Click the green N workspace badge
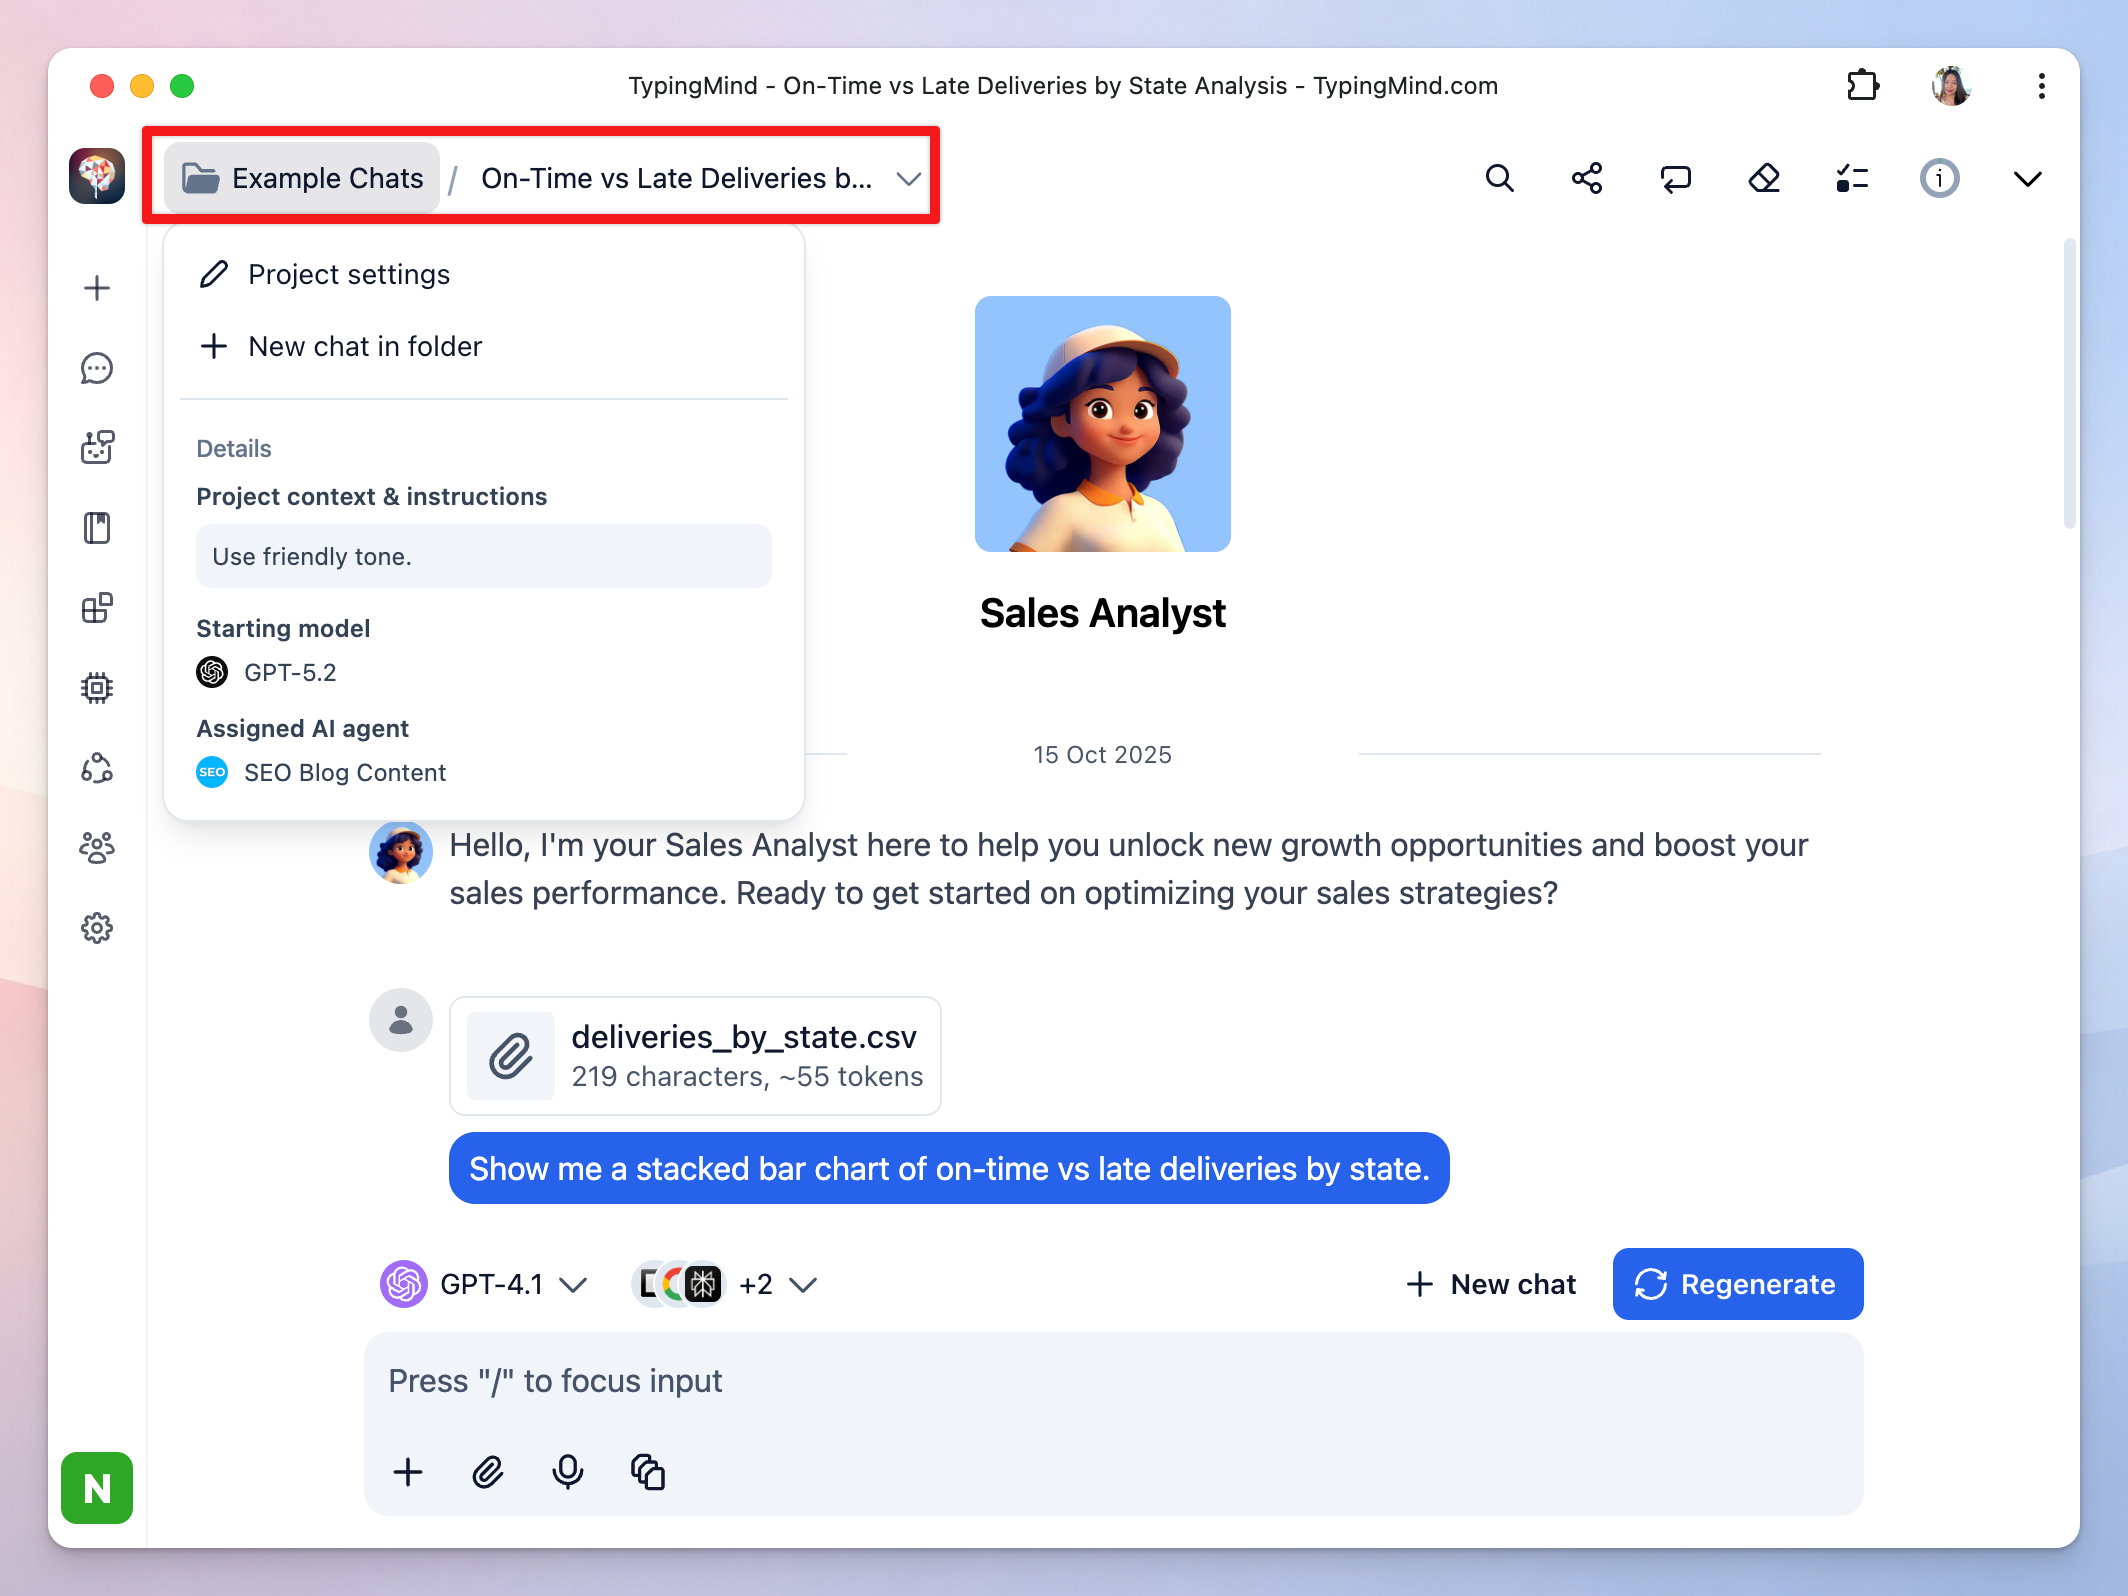Screen dimensions: 2128x1596 click(97, 1488)
